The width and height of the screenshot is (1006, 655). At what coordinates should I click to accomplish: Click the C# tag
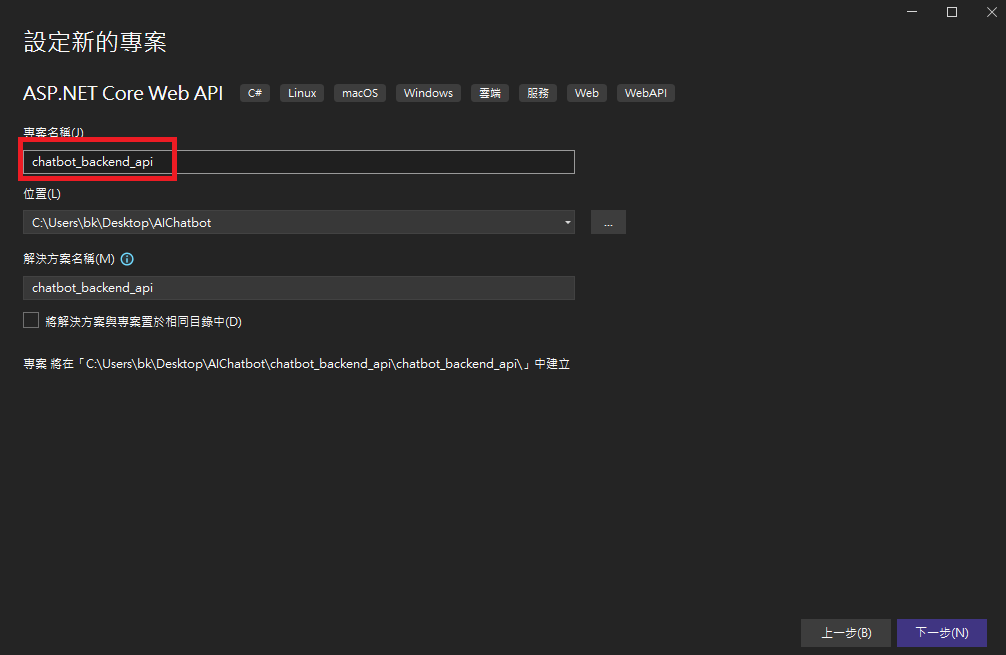pyautogui.click(x=255, y=93)
